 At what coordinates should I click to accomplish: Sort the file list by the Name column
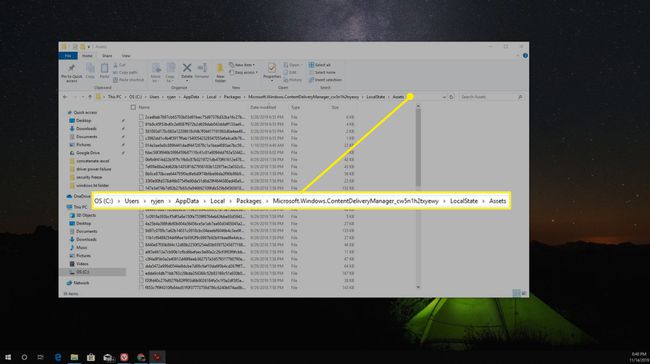[144, 107]
